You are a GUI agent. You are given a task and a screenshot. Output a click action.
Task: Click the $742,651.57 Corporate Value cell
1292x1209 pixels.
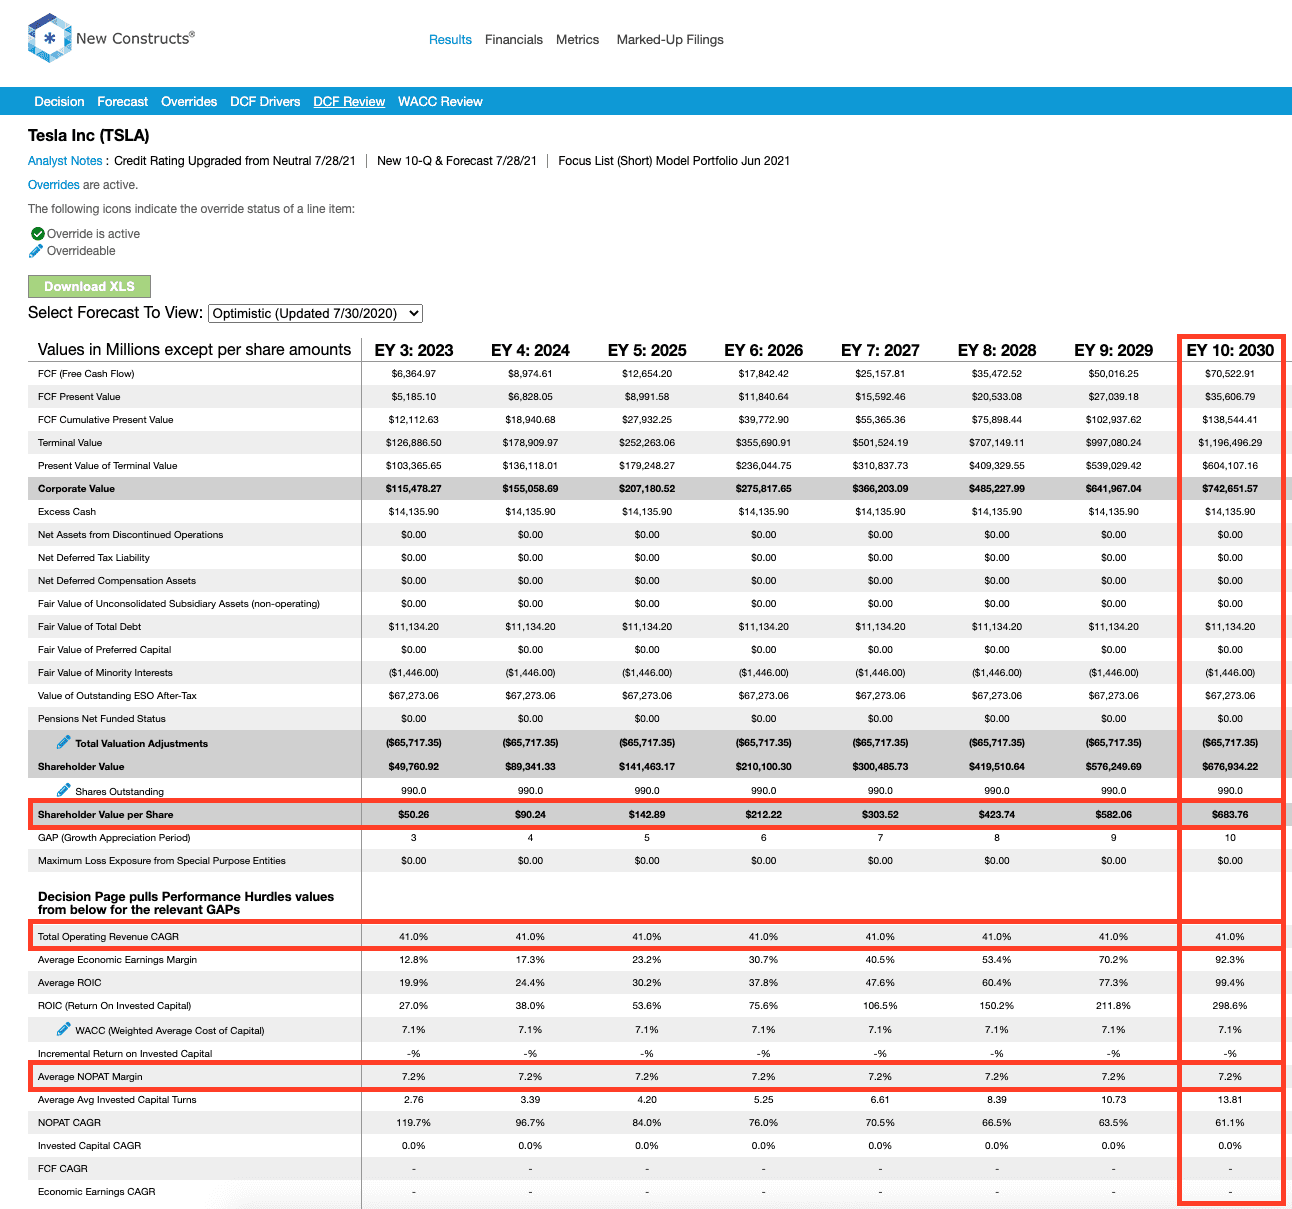click(1230, 489)
